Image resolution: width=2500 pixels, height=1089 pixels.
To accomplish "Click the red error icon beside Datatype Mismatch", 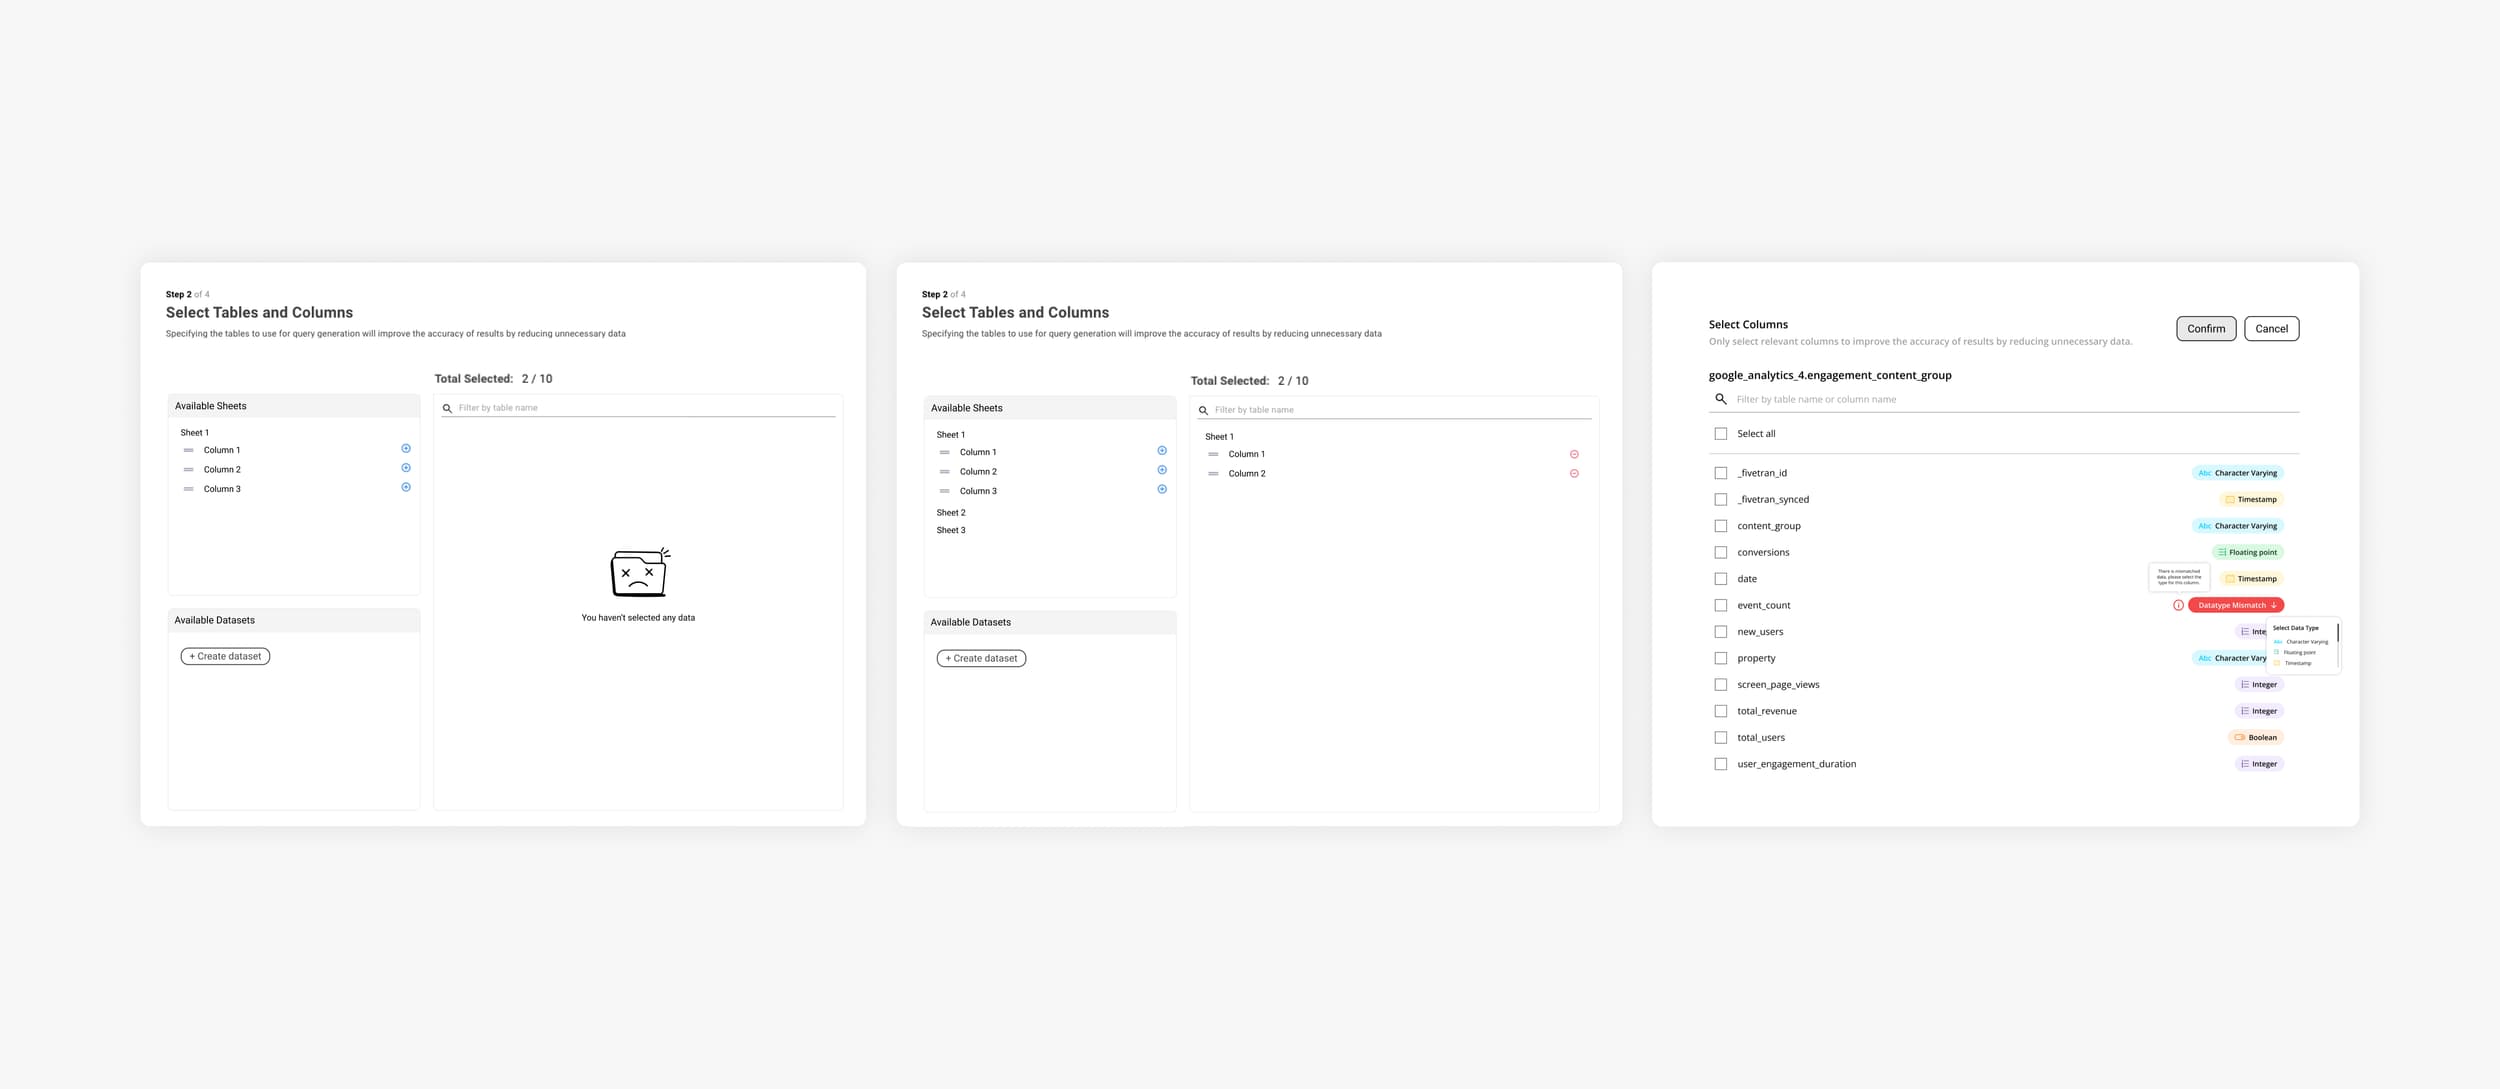I will pos(2179,605).
